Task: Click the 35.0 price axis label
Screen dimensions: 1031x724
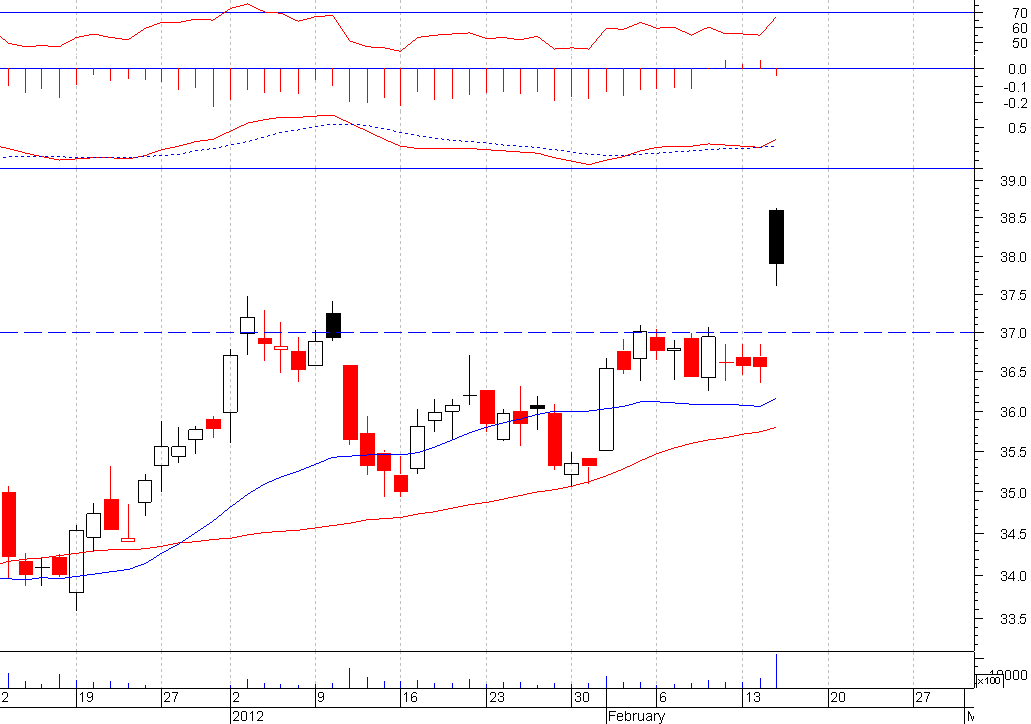Action: (x=1013, y=493)
